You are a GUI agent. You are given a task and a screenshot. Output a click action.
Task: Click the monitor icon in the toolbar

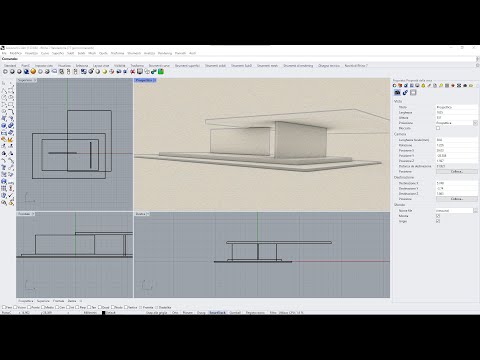click(x=140, y=71)
